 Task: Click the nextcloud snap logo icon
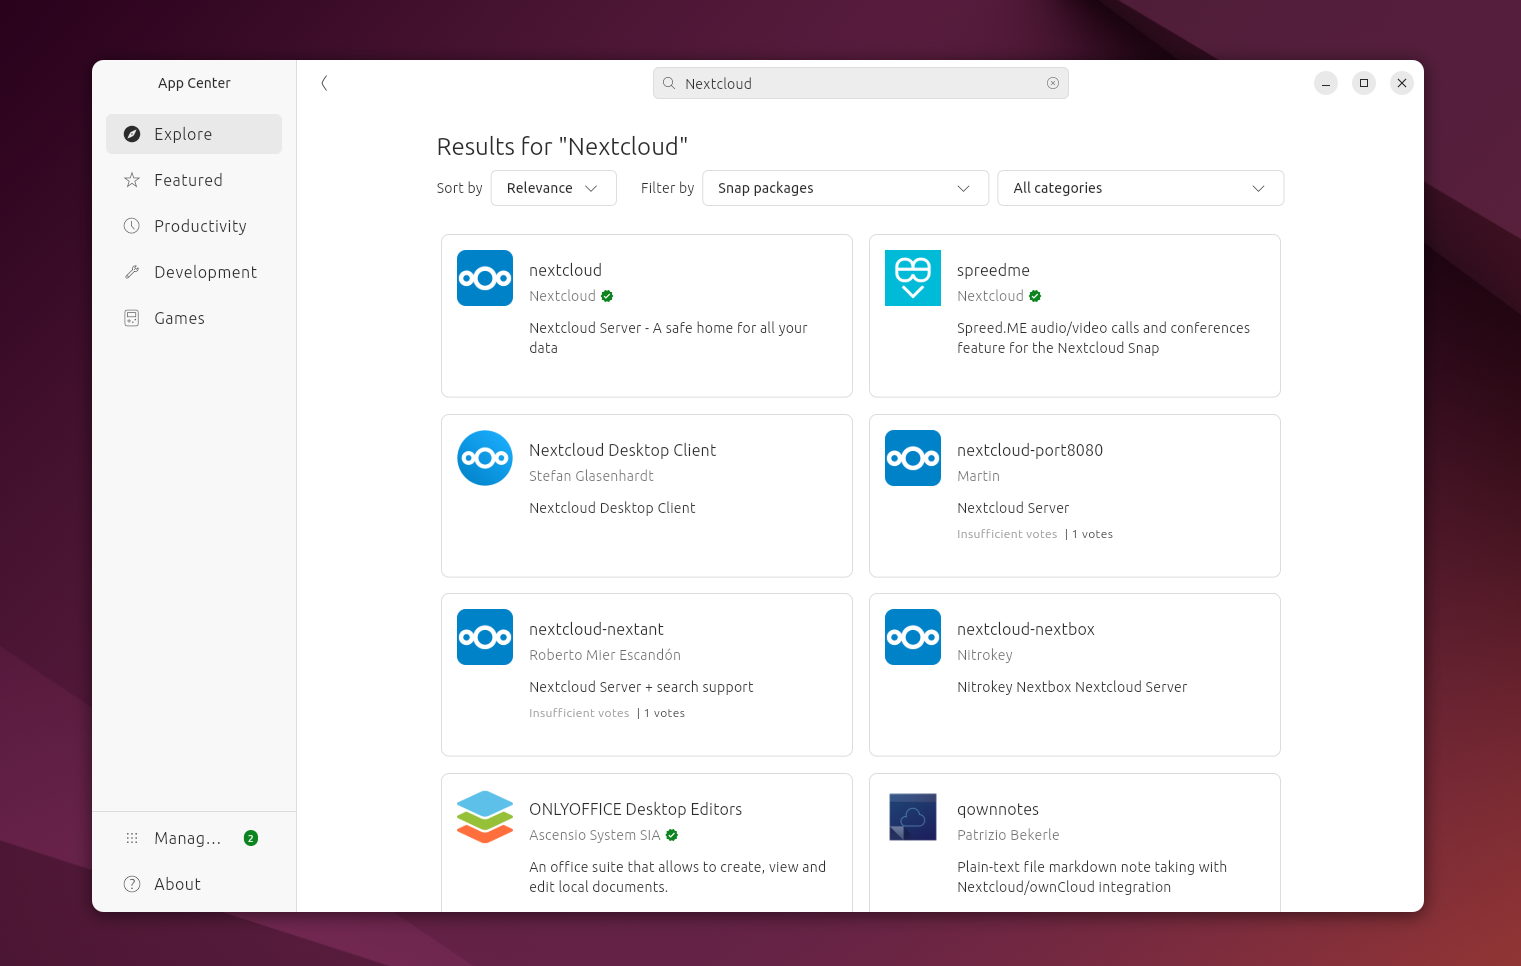coord(485,278)
